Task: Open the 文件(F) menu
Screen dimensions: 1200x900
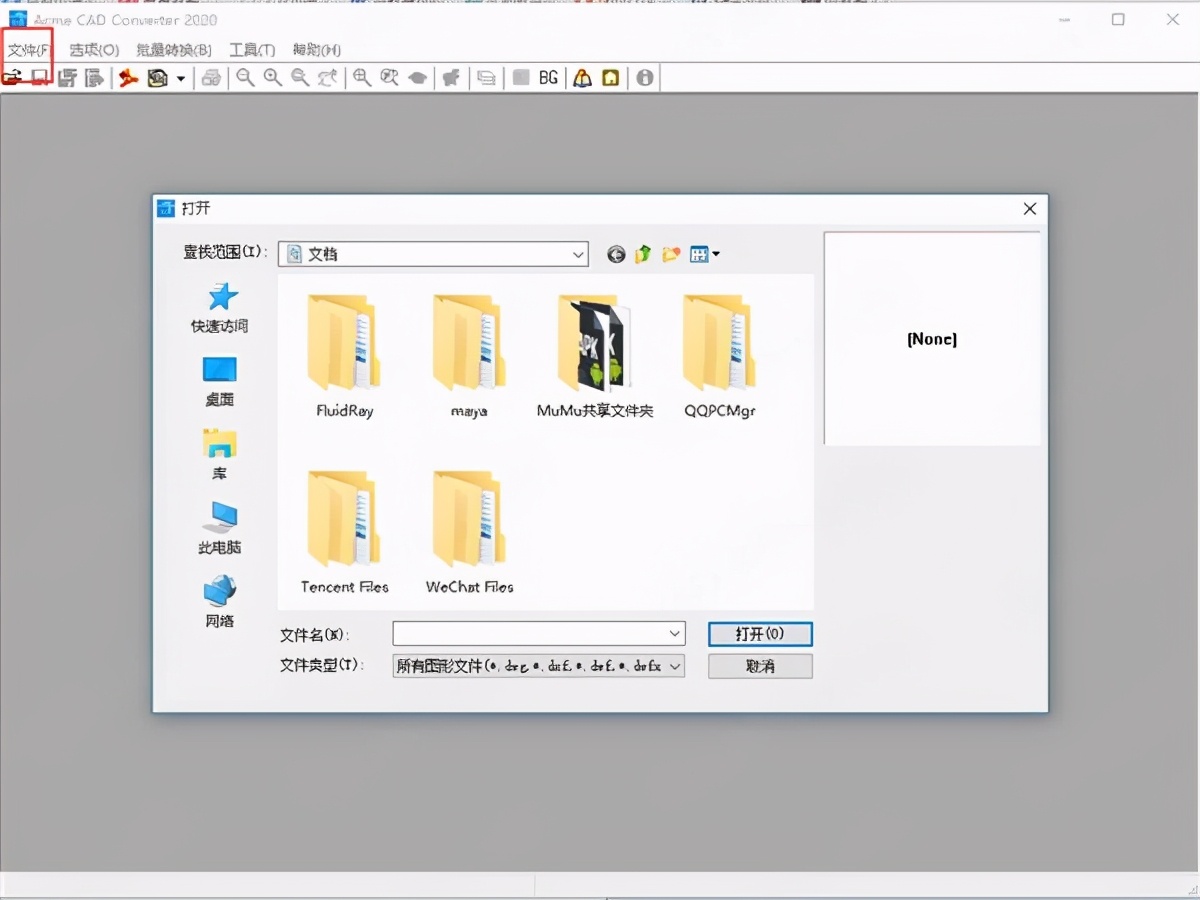Action: point(29,50)
